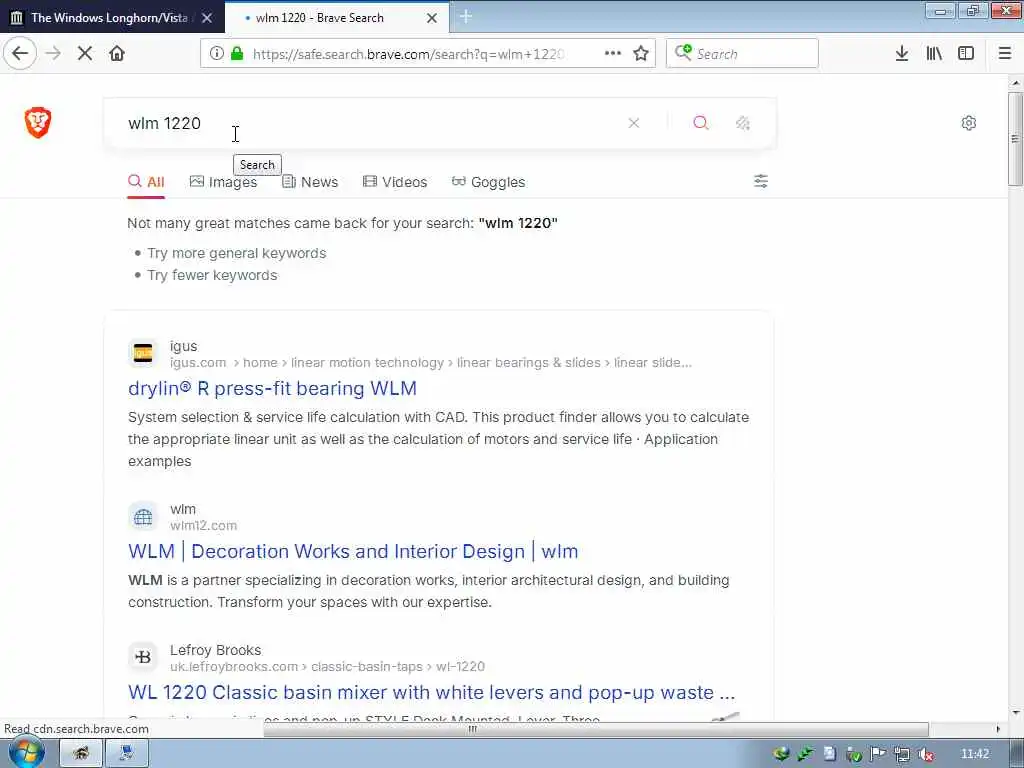This screenshot has width=1024, height=768.
Task: Switch to News results
Action: click(310, 182)
